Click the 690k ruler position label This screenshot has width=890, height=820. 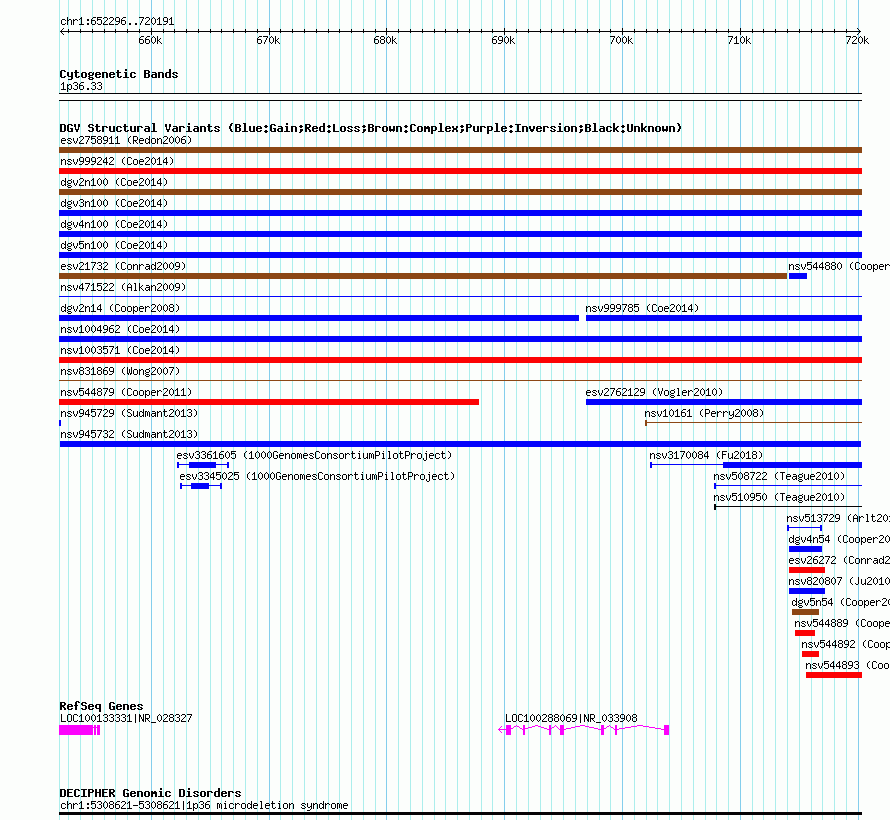pos(503,40)
